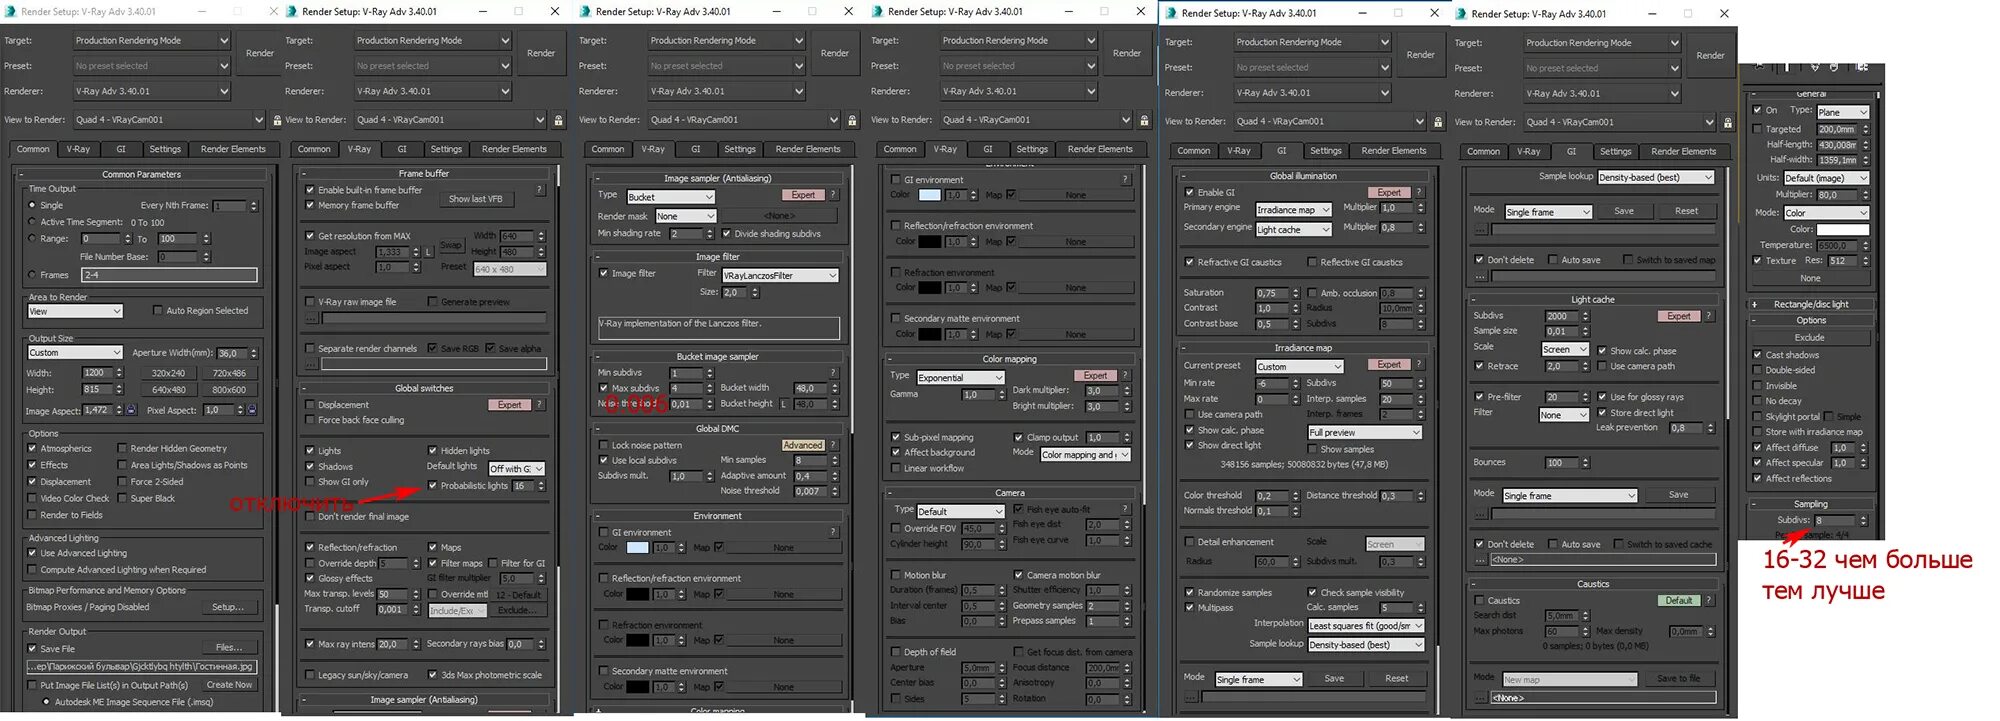
Task: Enable the Auto Region Selected checkbox
Action: [x=158, y=311]
